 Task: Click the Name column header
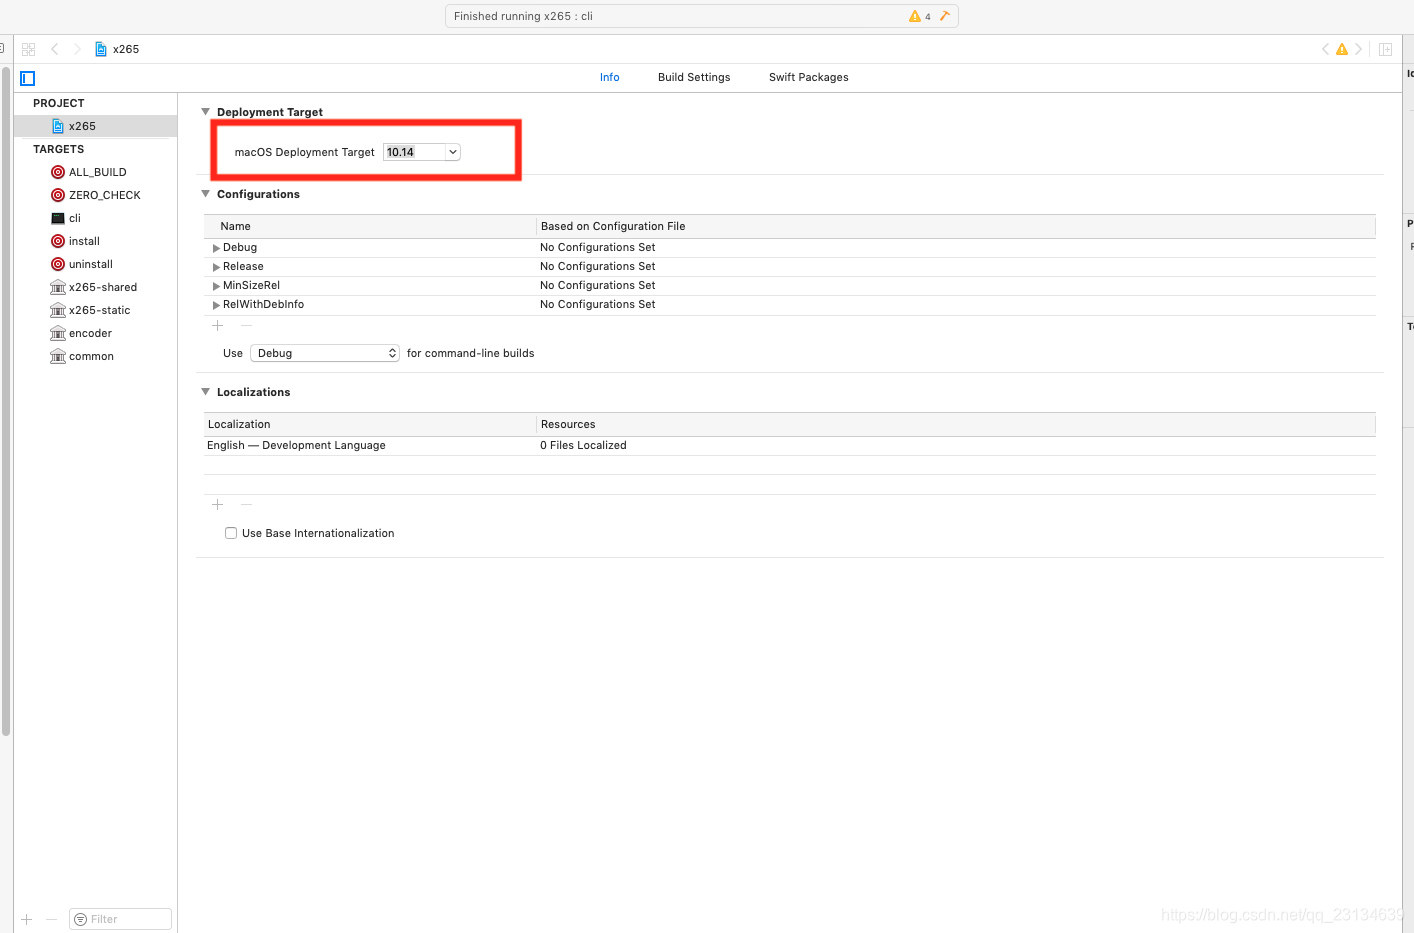[x=371, y=226]
